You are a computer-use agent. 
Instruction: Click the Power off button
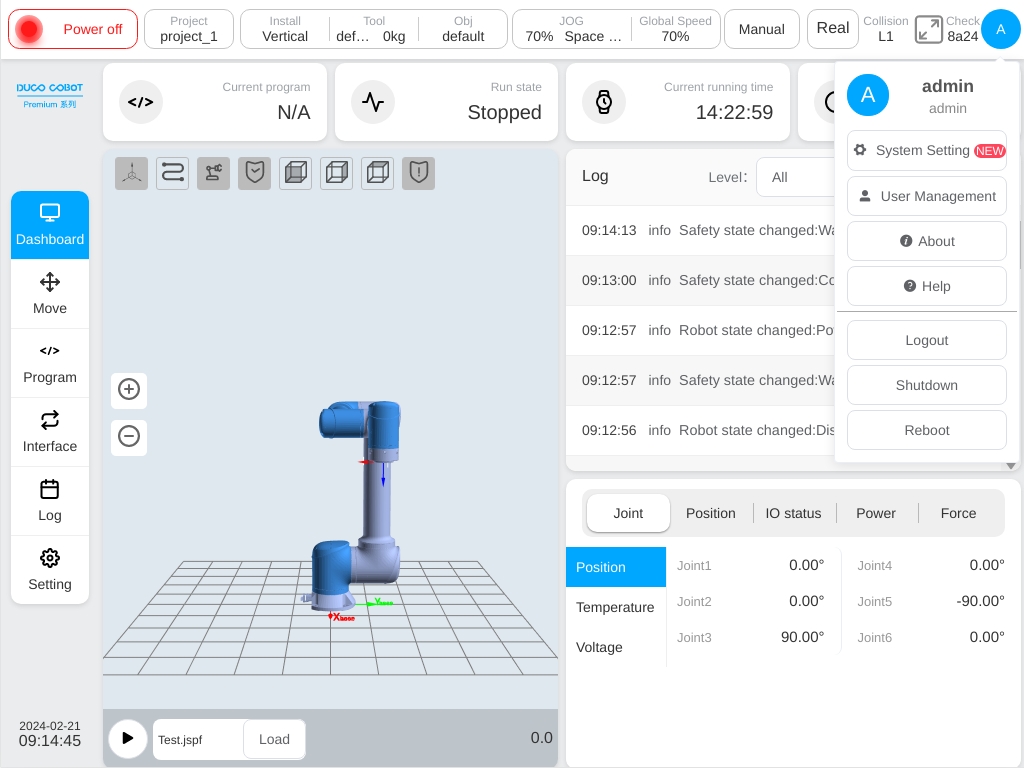[x=73, y=29]
